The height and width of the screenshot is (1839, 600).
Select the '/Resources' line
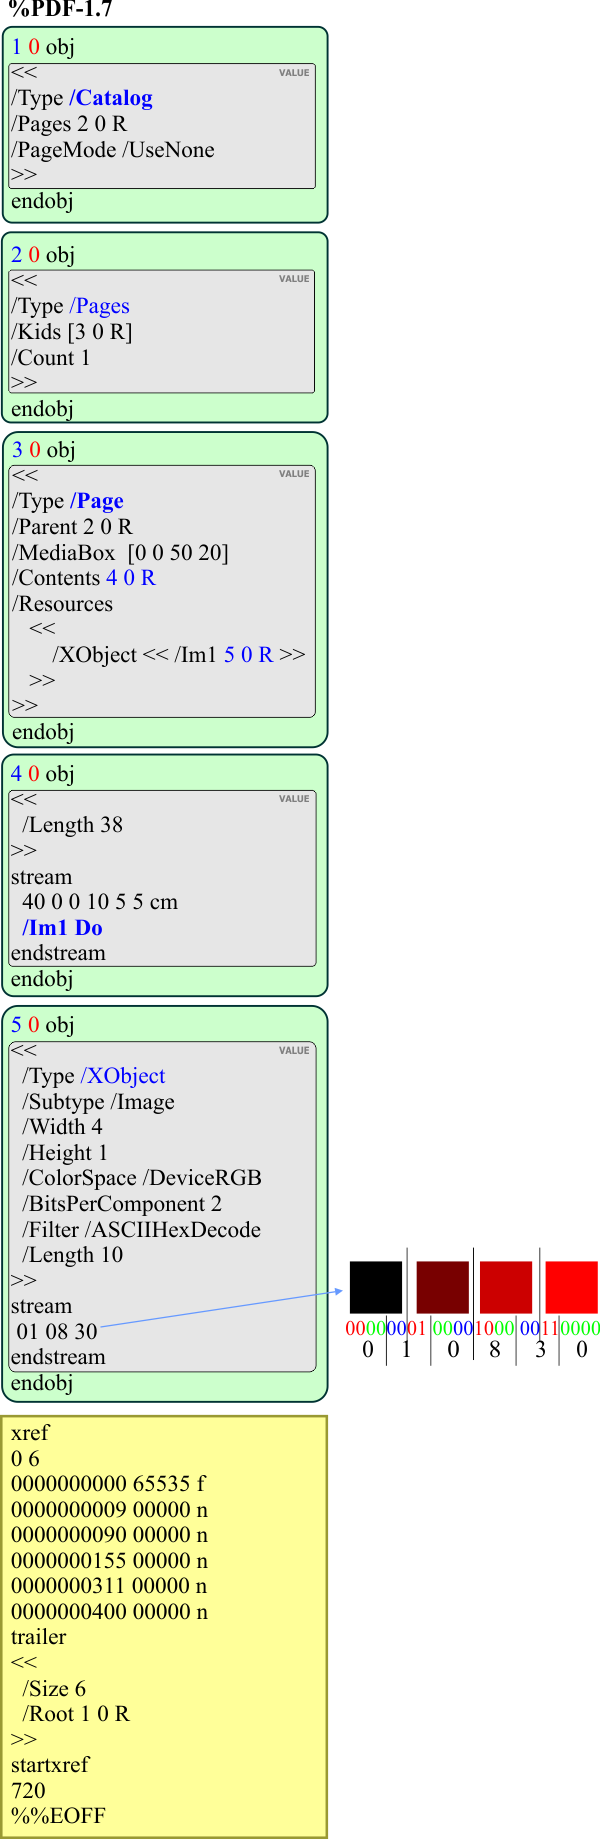62,604
